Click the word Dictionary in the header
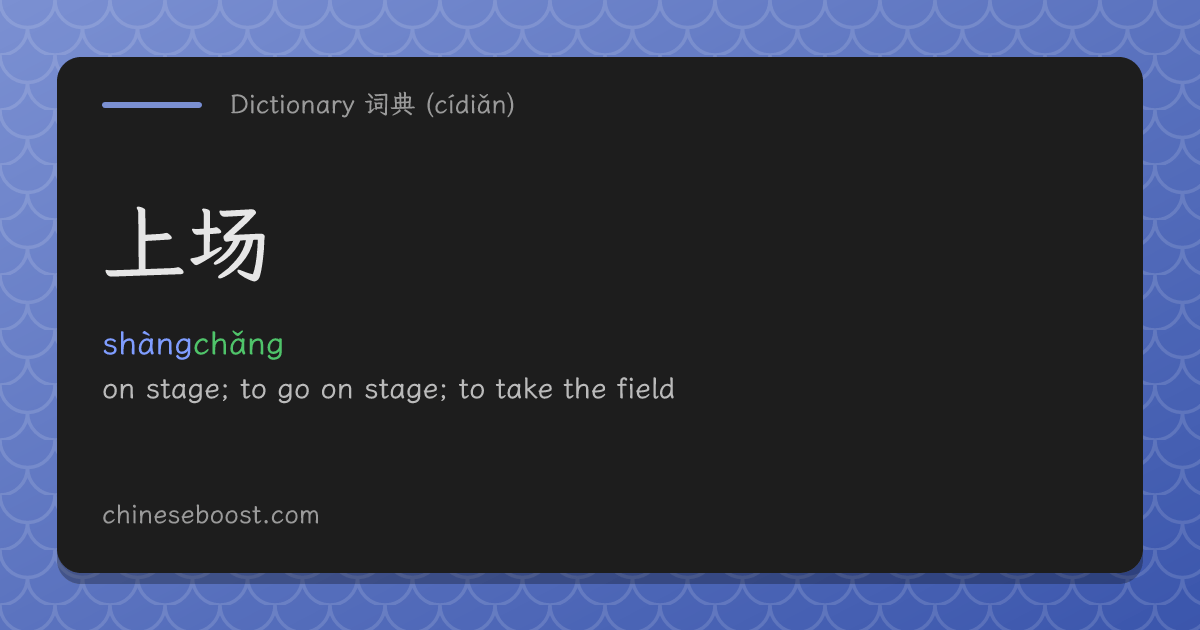1200x630 pixels. [x=292, y=105]
